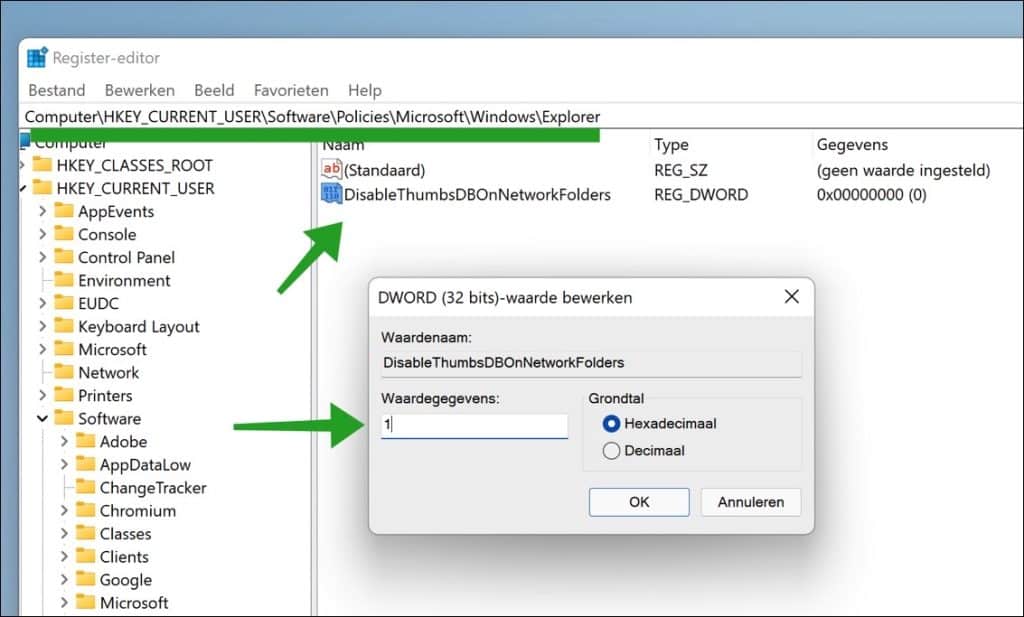Screen dimensions: 1024x617
Task: Open the Network folder in the tree
Action: coord(110,372)
